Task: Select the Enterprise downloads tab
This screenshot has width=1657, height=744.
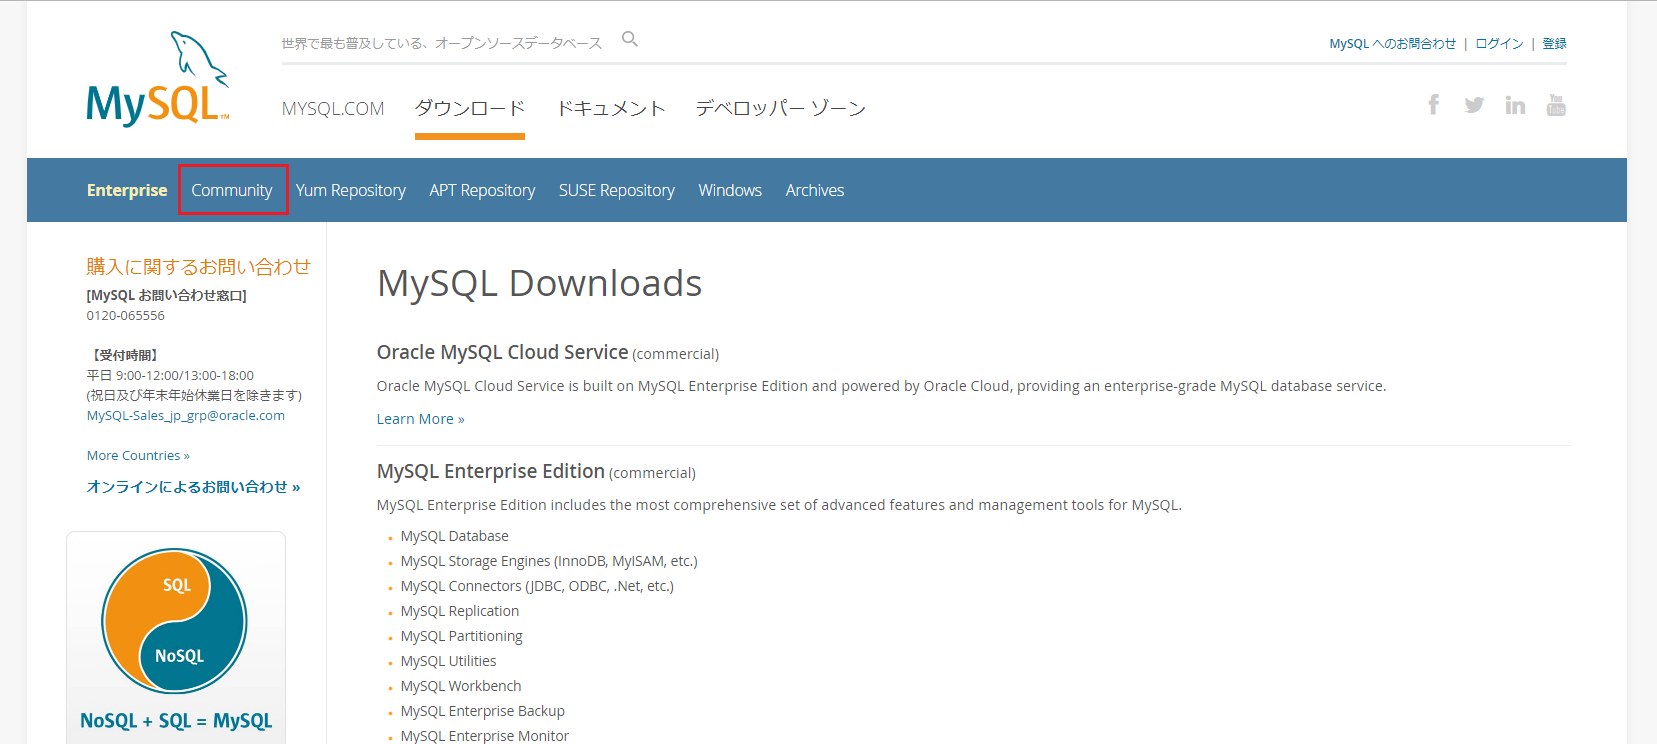Action: (x=127, y=190)
